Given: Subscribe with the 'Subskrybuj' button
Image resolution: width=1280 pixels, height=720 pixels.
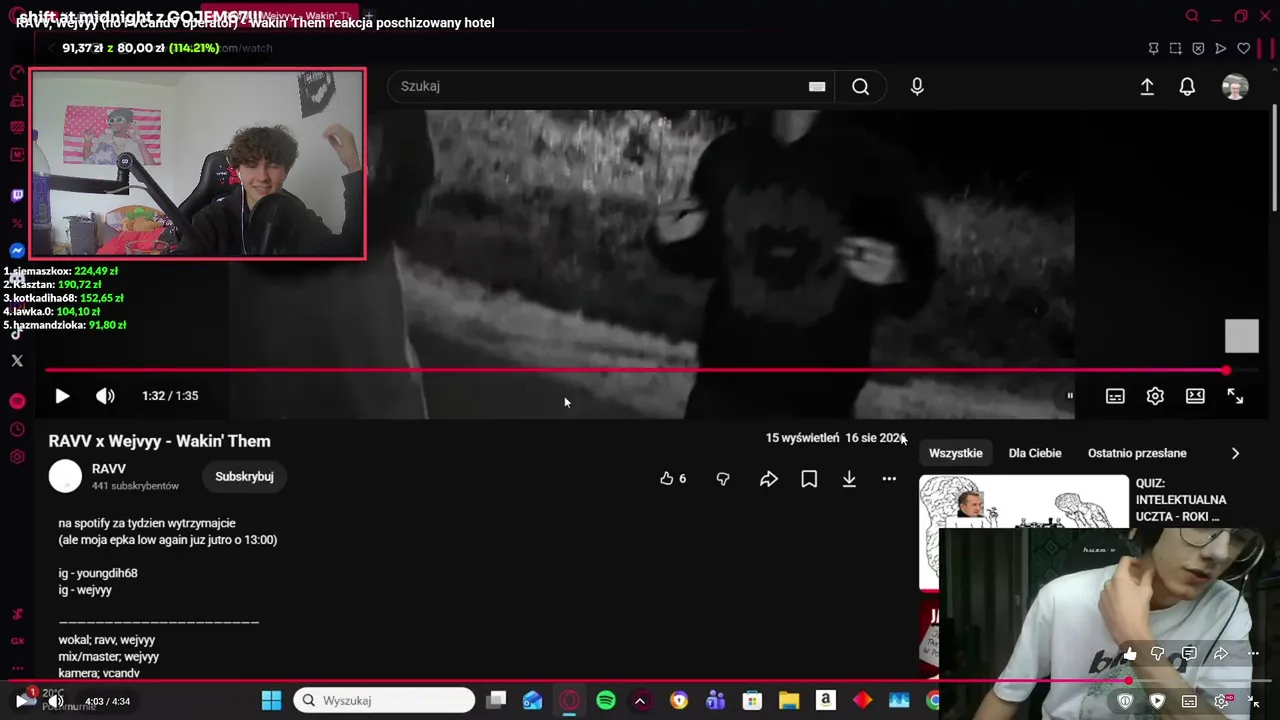Looking at the screenshot, I should (x=244, y=477).
